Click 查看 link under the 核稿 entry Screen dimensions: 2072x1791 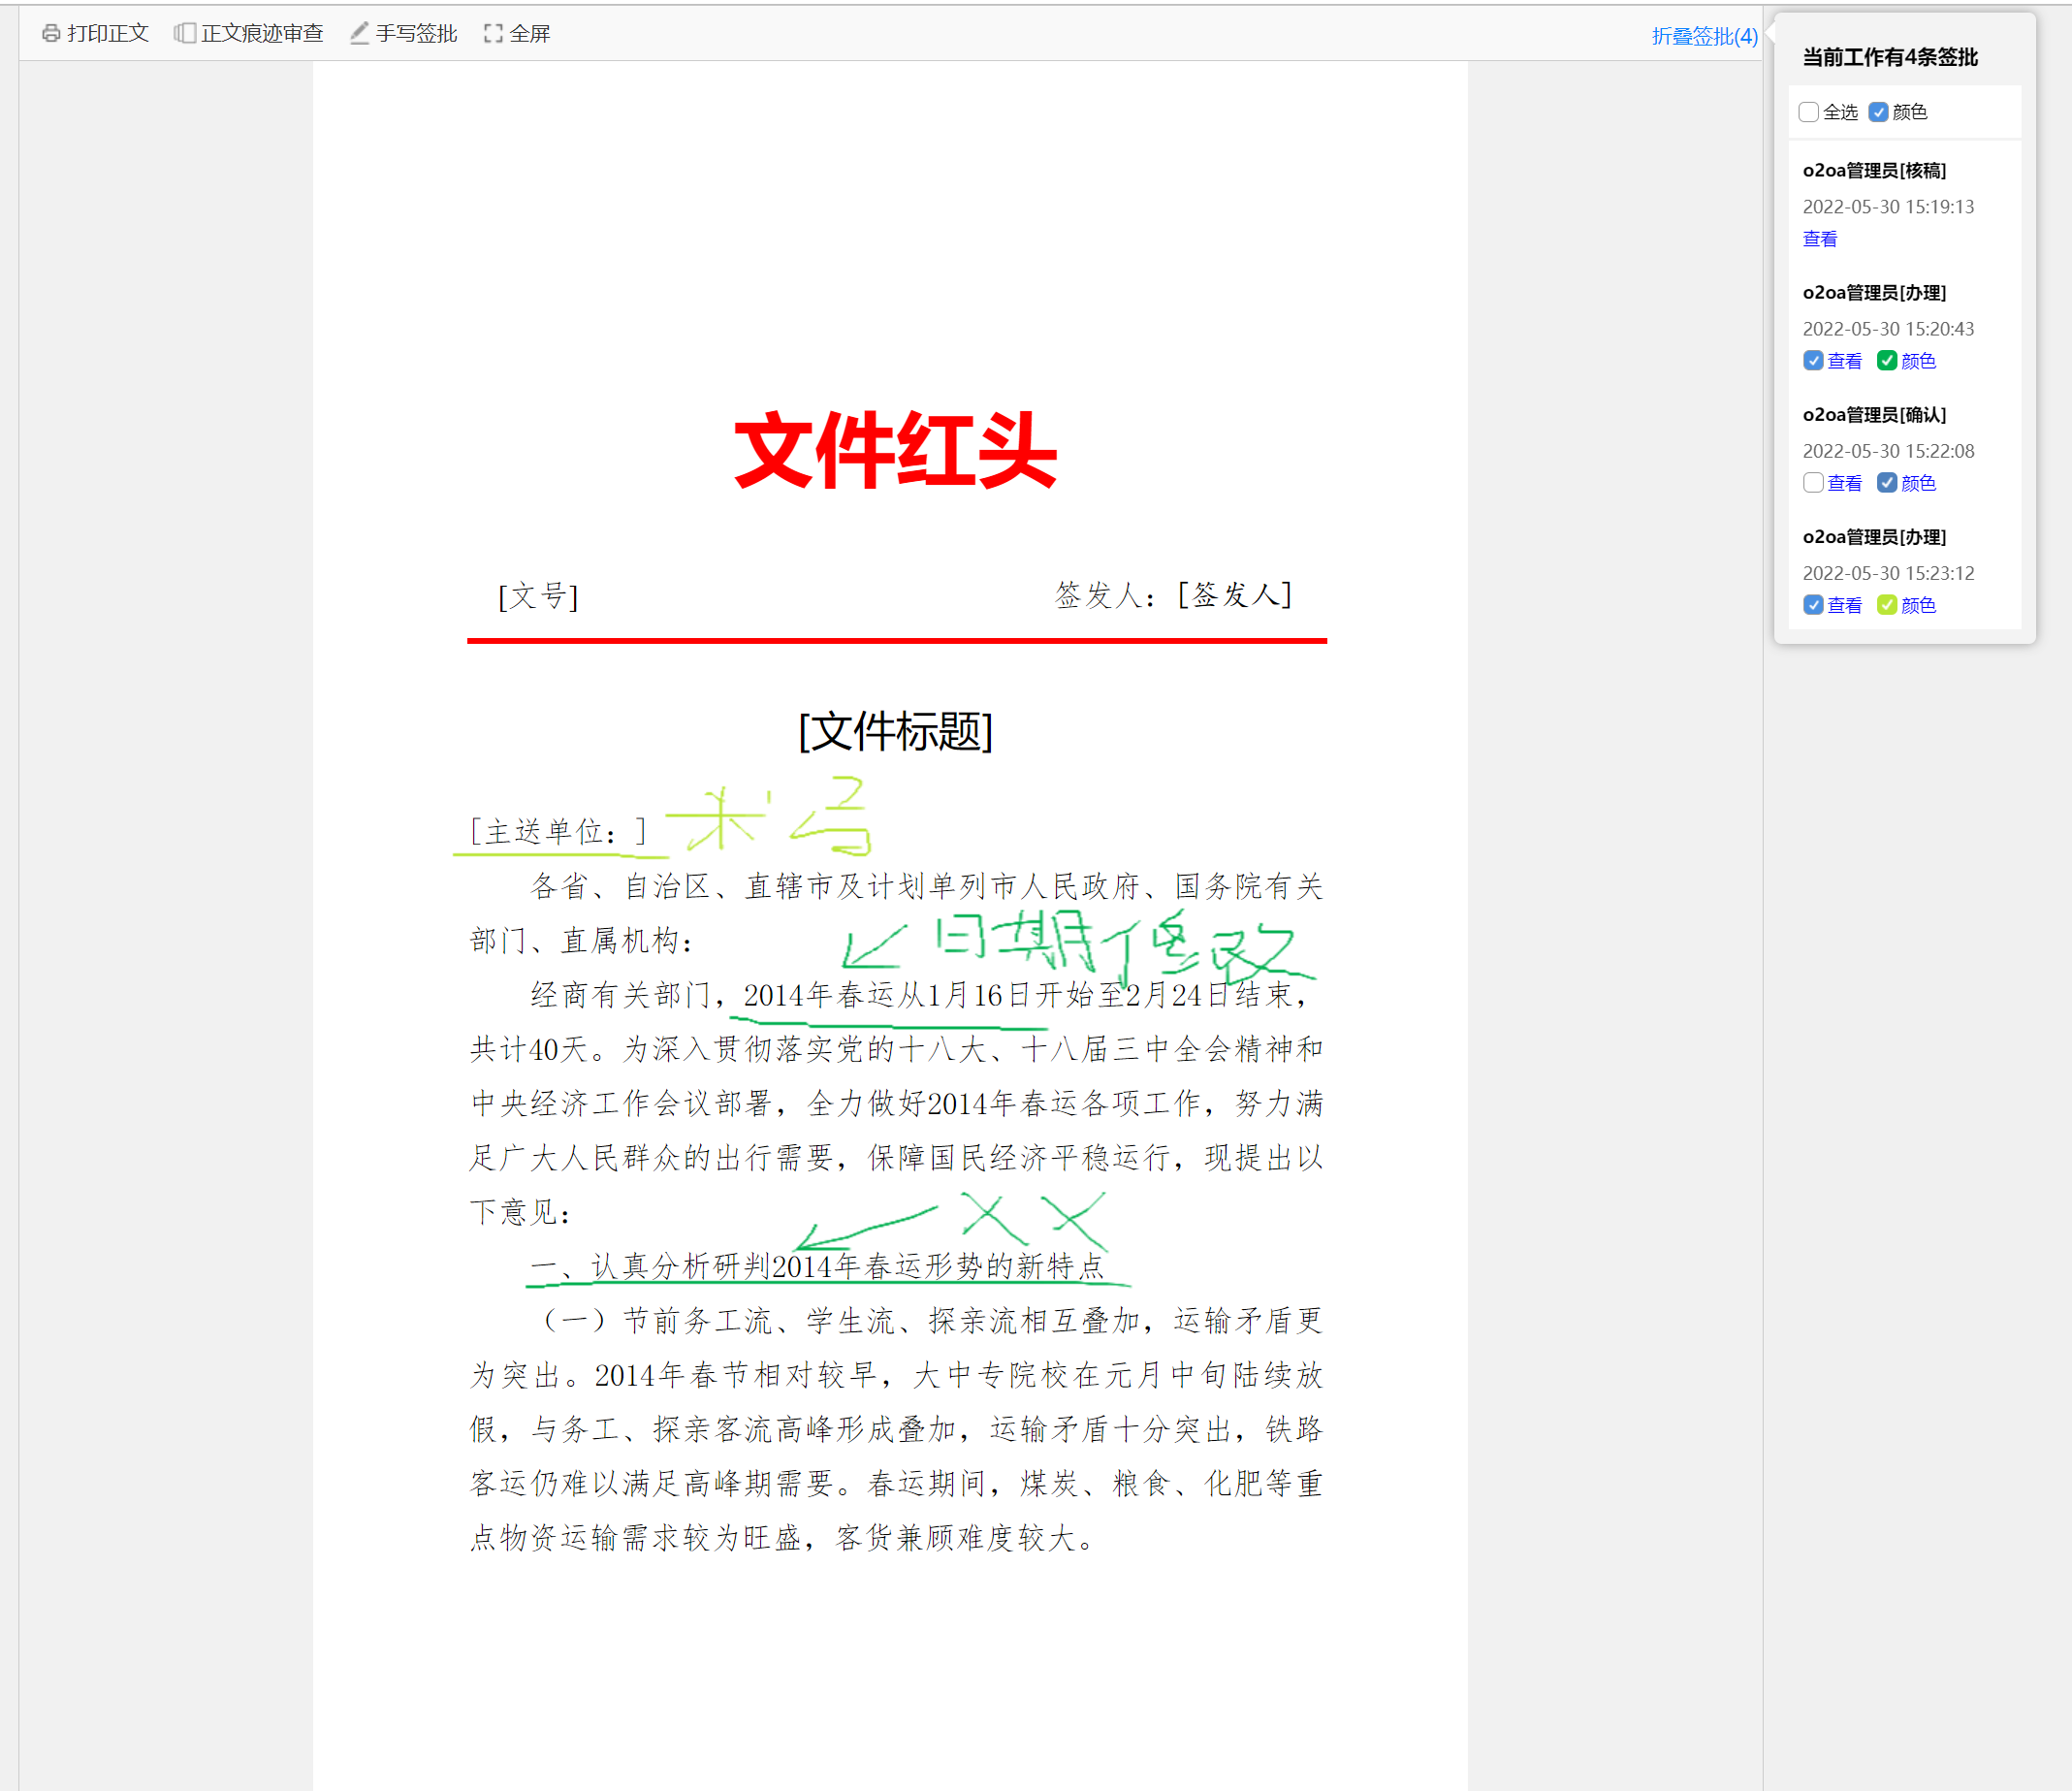click(1819, 239)
